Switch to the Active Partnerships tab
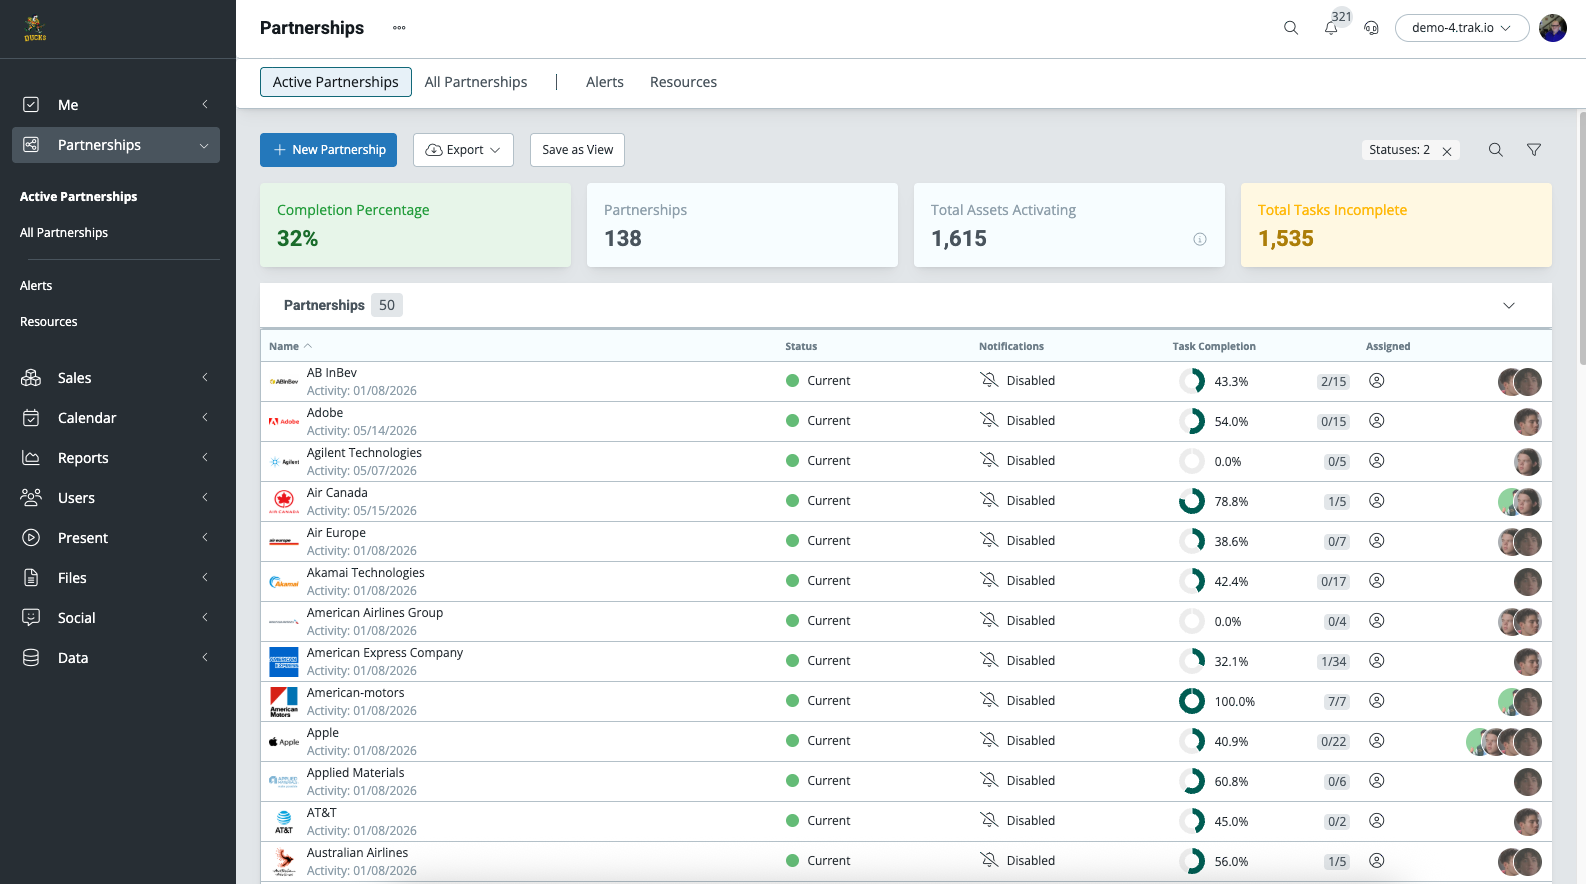1586x884 pixels. pos(336,82)
